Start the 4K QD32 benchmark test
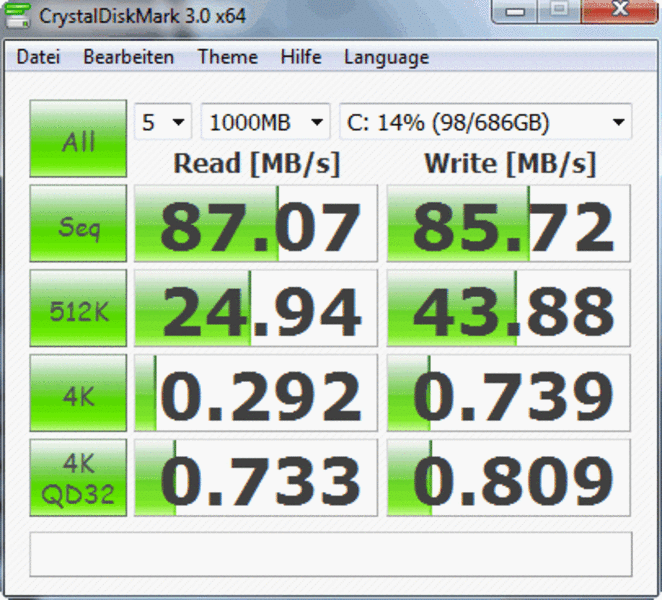Viewport: 662px width, 600px height. 78,478
